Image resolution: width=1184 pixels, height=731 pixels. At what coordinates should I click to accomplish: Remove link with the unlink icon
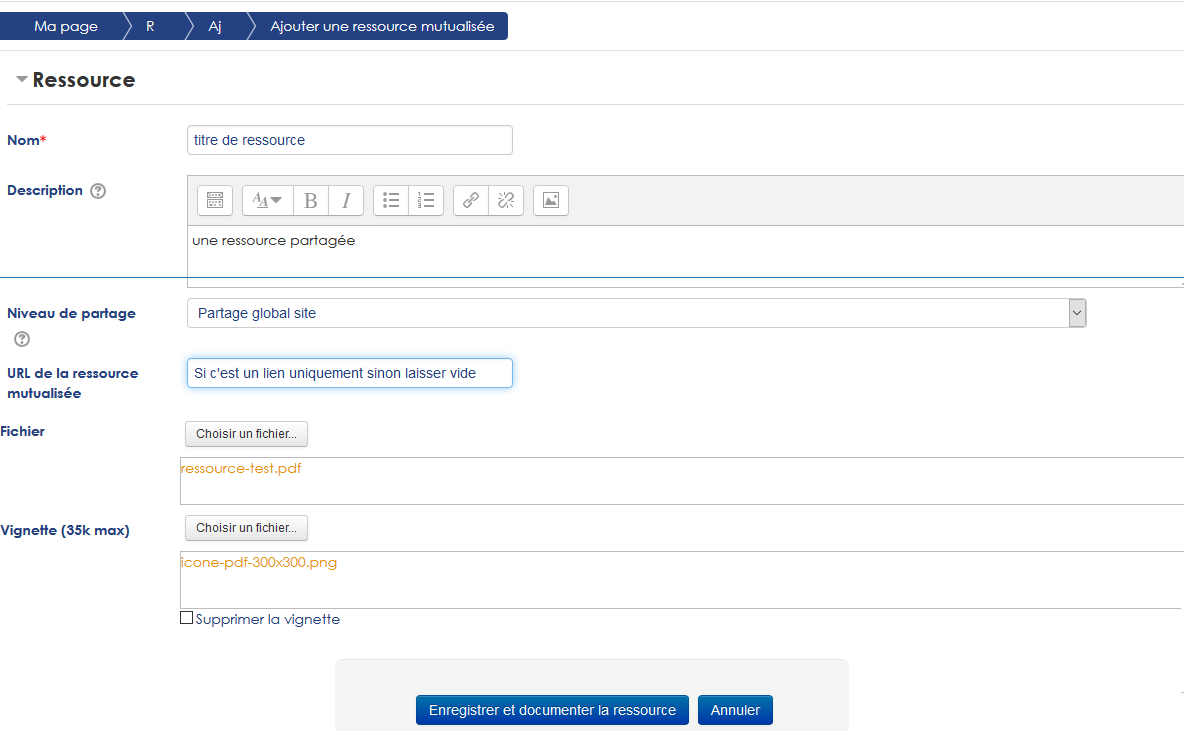pyautogui.click(x=506, y=200)
